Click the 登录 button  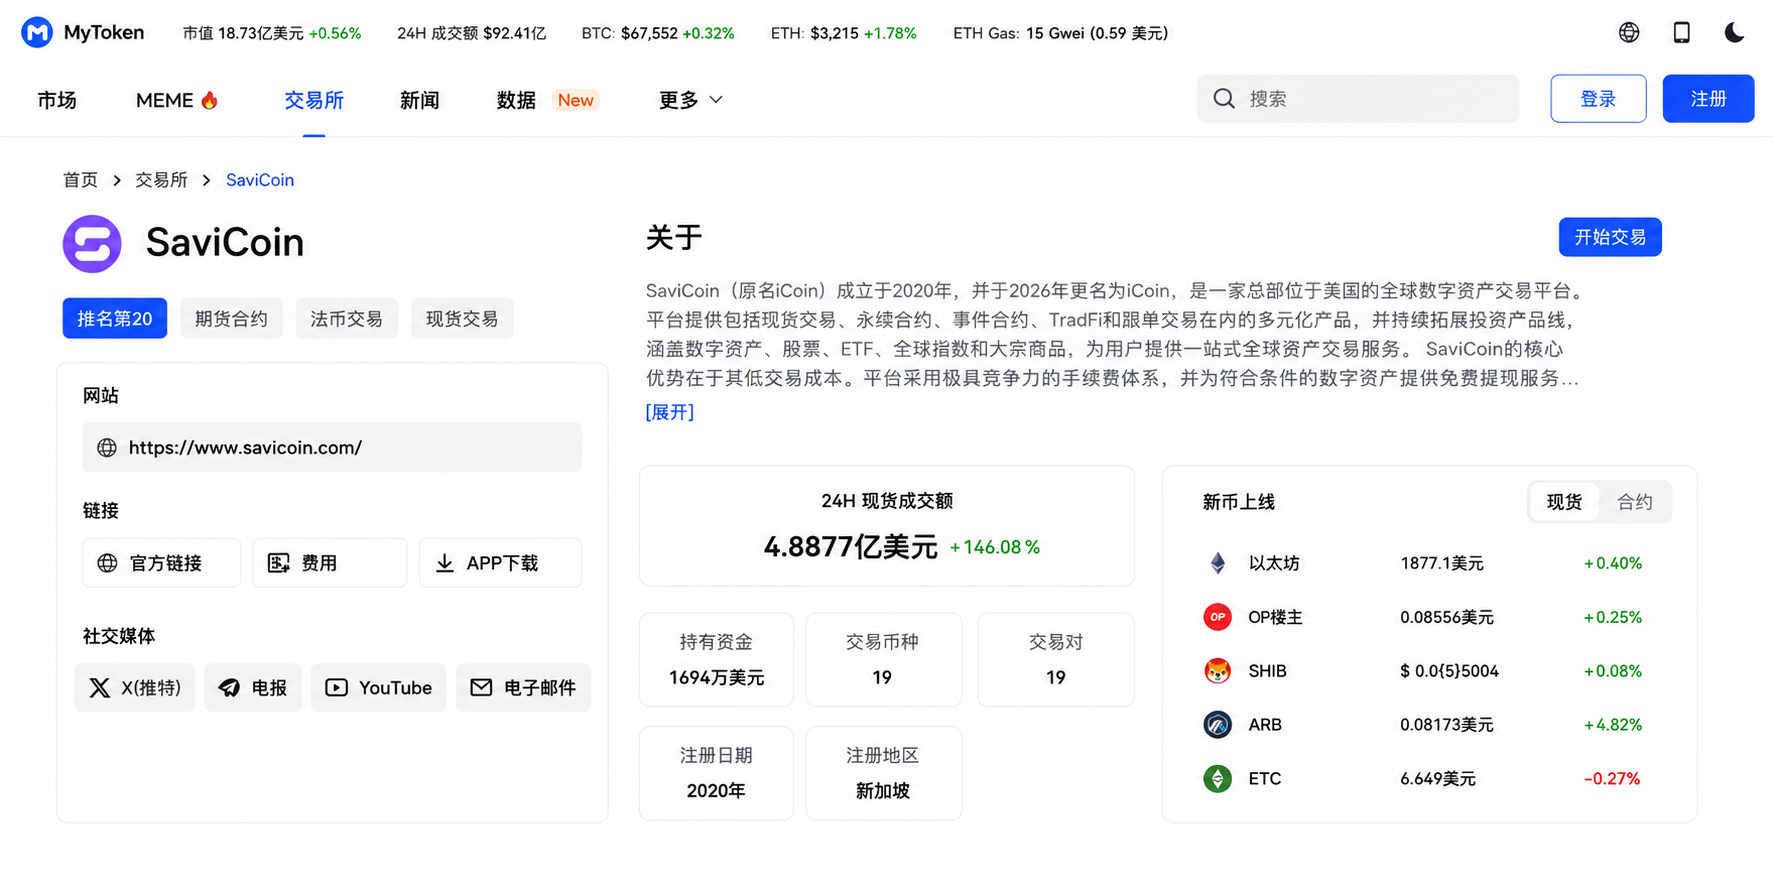(x=1598, y=99)
